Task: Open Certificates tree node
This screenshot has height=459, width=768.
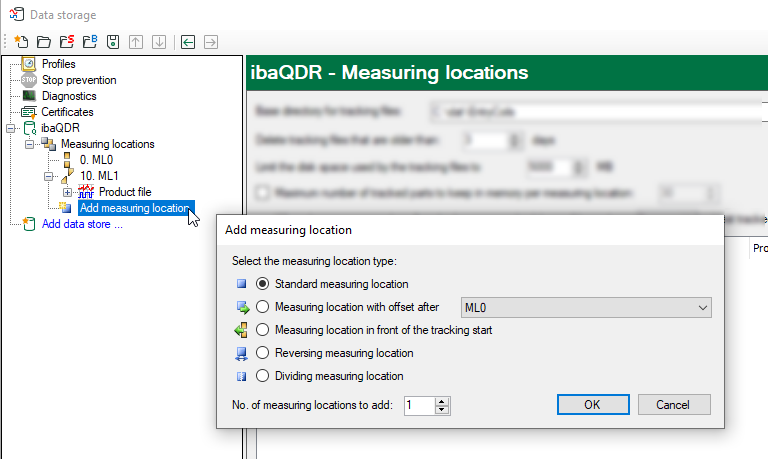Action: (67, 112)
